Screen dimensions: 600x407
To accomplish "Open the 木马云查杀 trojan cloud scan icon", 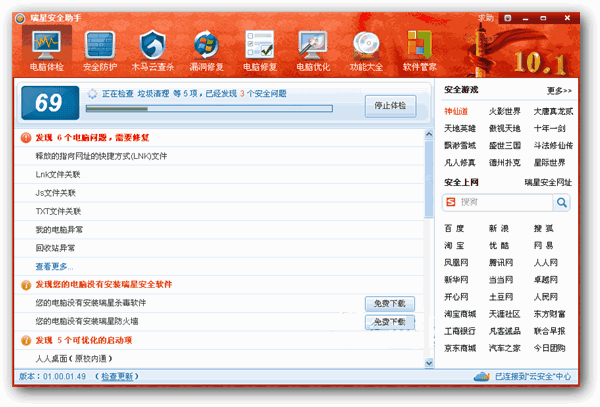I will pos(153,50).
